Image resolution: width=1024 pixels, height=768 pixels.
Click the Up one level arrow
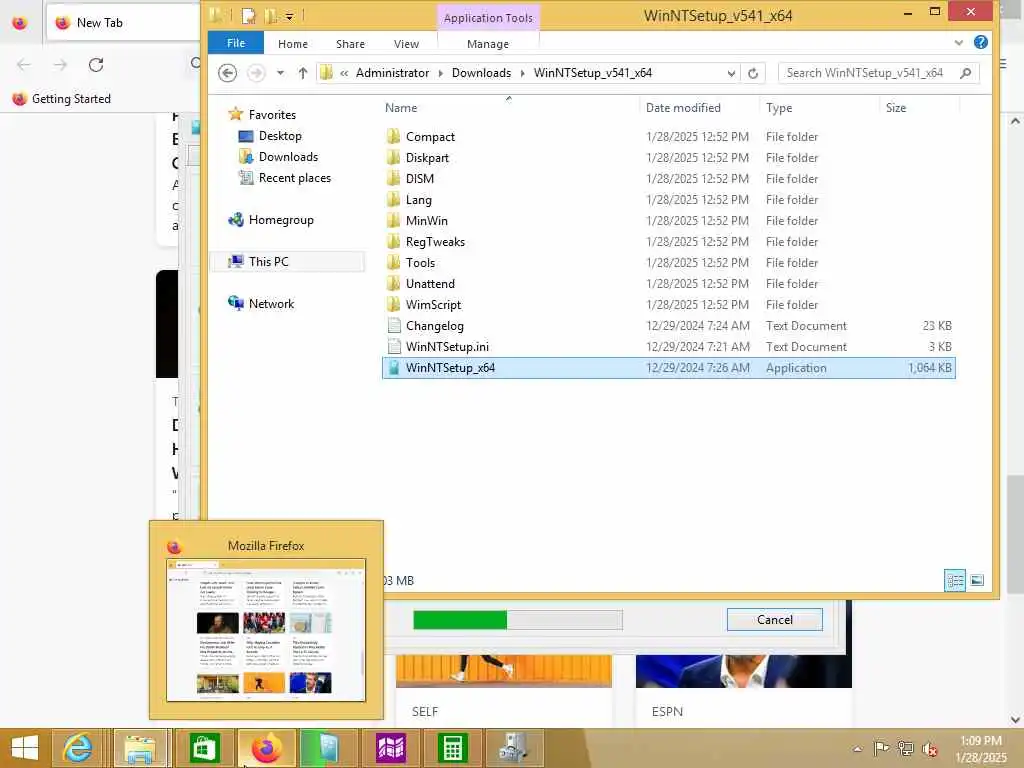pyautogui.click(x=302, y=72)
